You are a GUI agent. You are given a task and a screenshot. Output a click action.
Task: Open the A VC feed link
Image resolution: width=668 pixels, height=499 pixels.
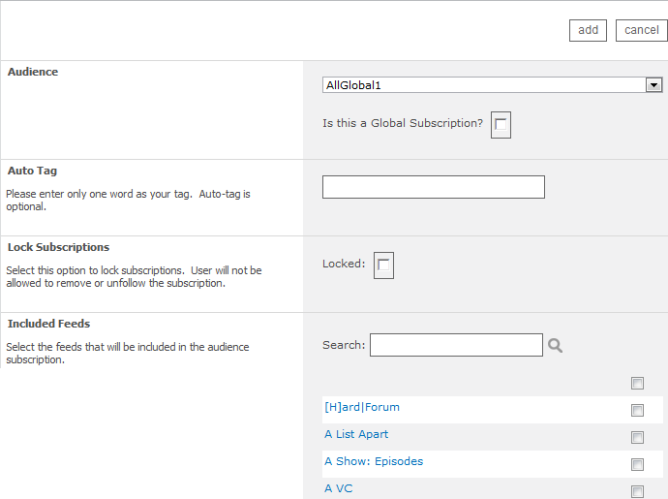point(338,488)
